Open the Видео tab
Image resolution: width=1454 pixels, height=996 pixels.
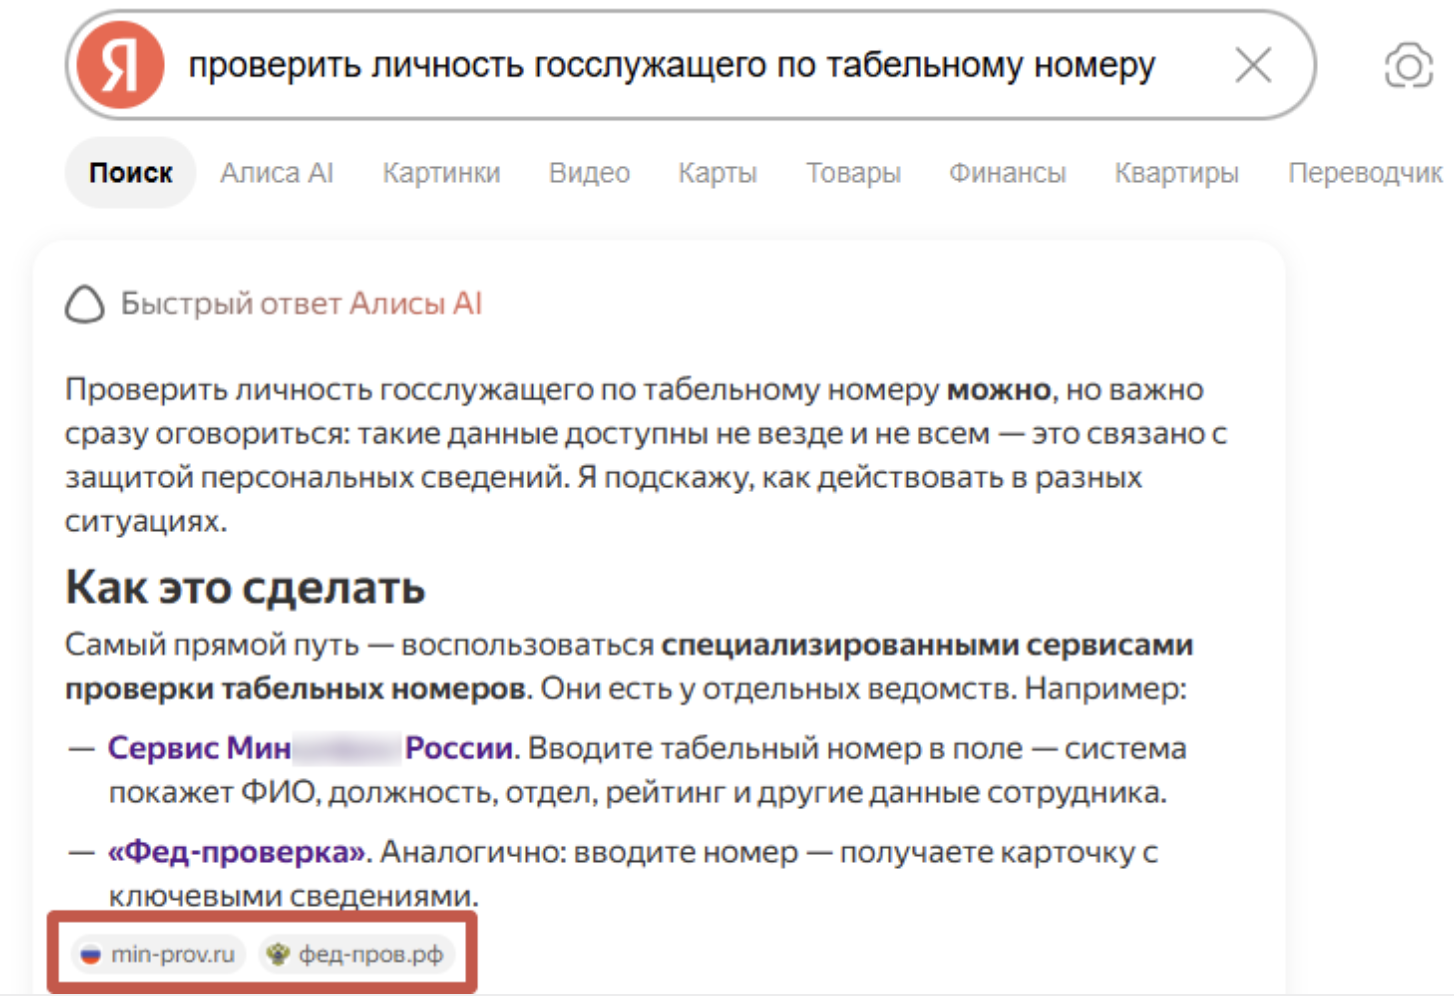pyautogui.click(x=589, y=173)
